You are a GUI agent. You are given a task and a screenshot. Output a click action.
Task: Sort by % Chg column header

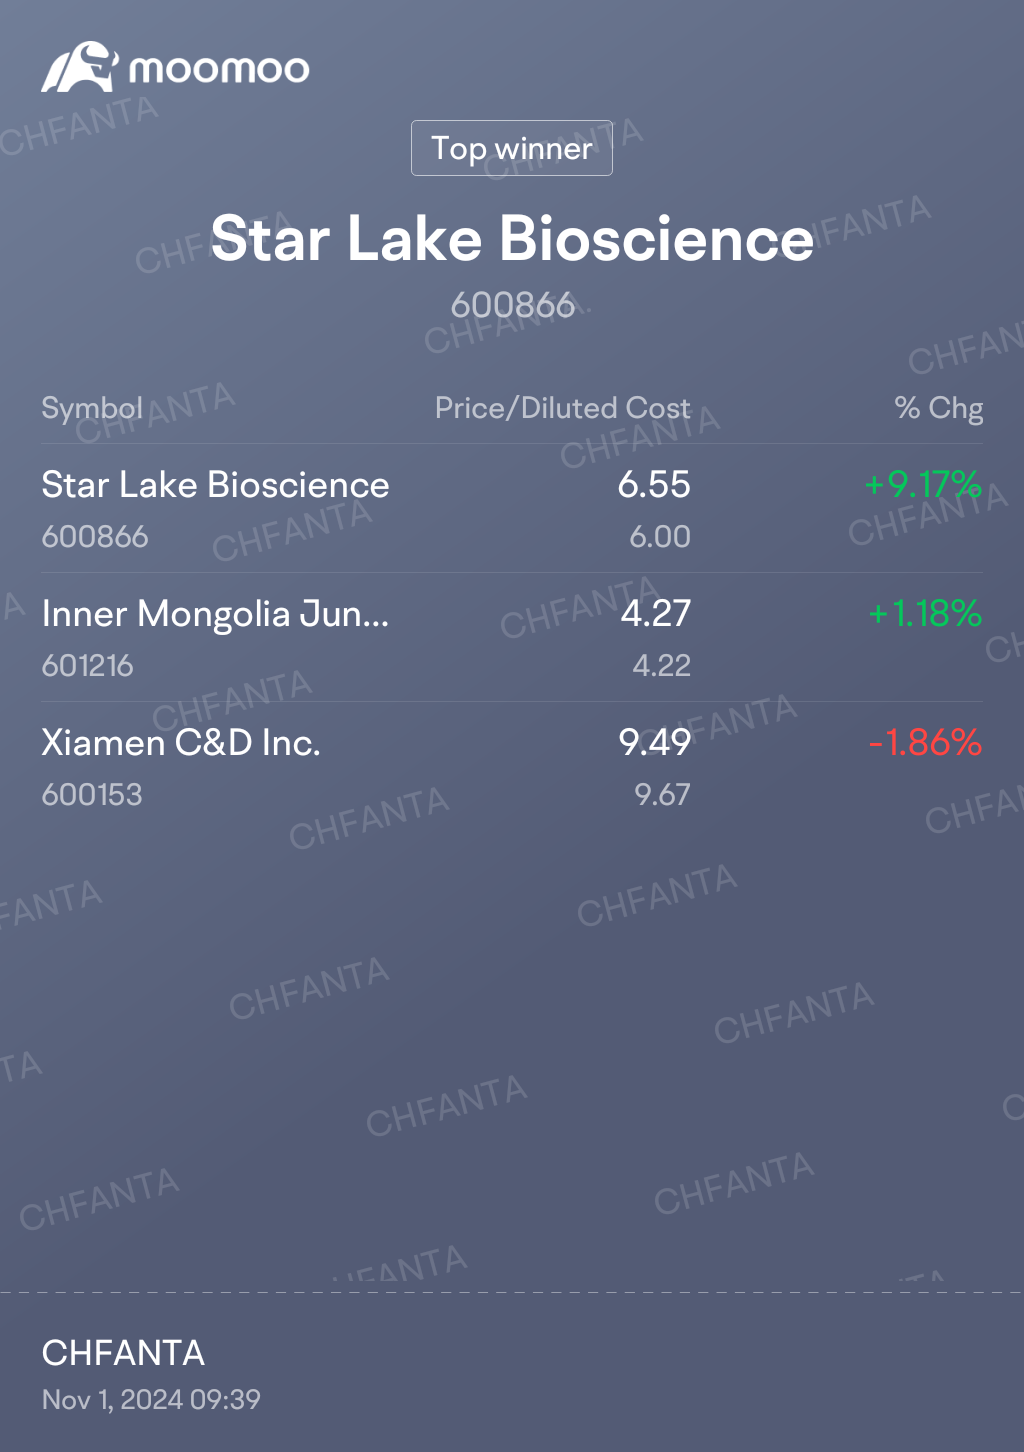click(x=938, y=408)
